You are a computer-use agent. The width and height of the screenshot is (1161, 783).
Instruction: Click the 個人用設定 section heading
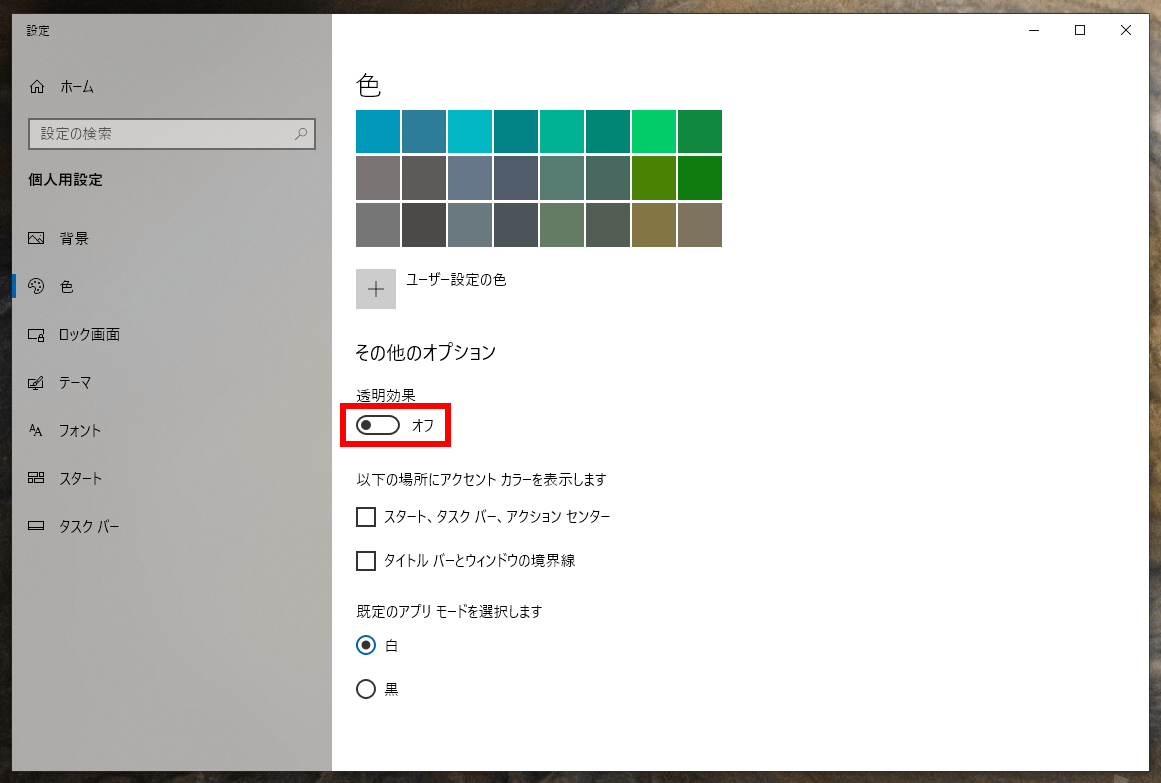click(65, 180)
